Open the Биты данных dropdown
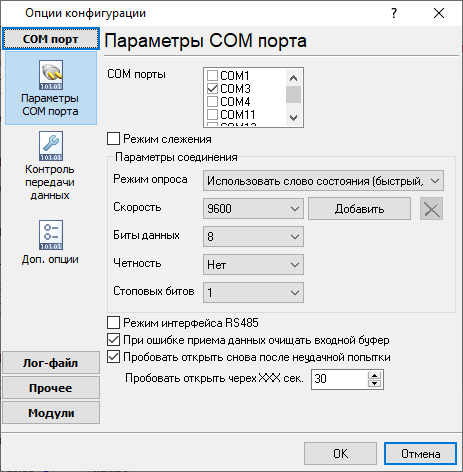 [x=253, y=237]
